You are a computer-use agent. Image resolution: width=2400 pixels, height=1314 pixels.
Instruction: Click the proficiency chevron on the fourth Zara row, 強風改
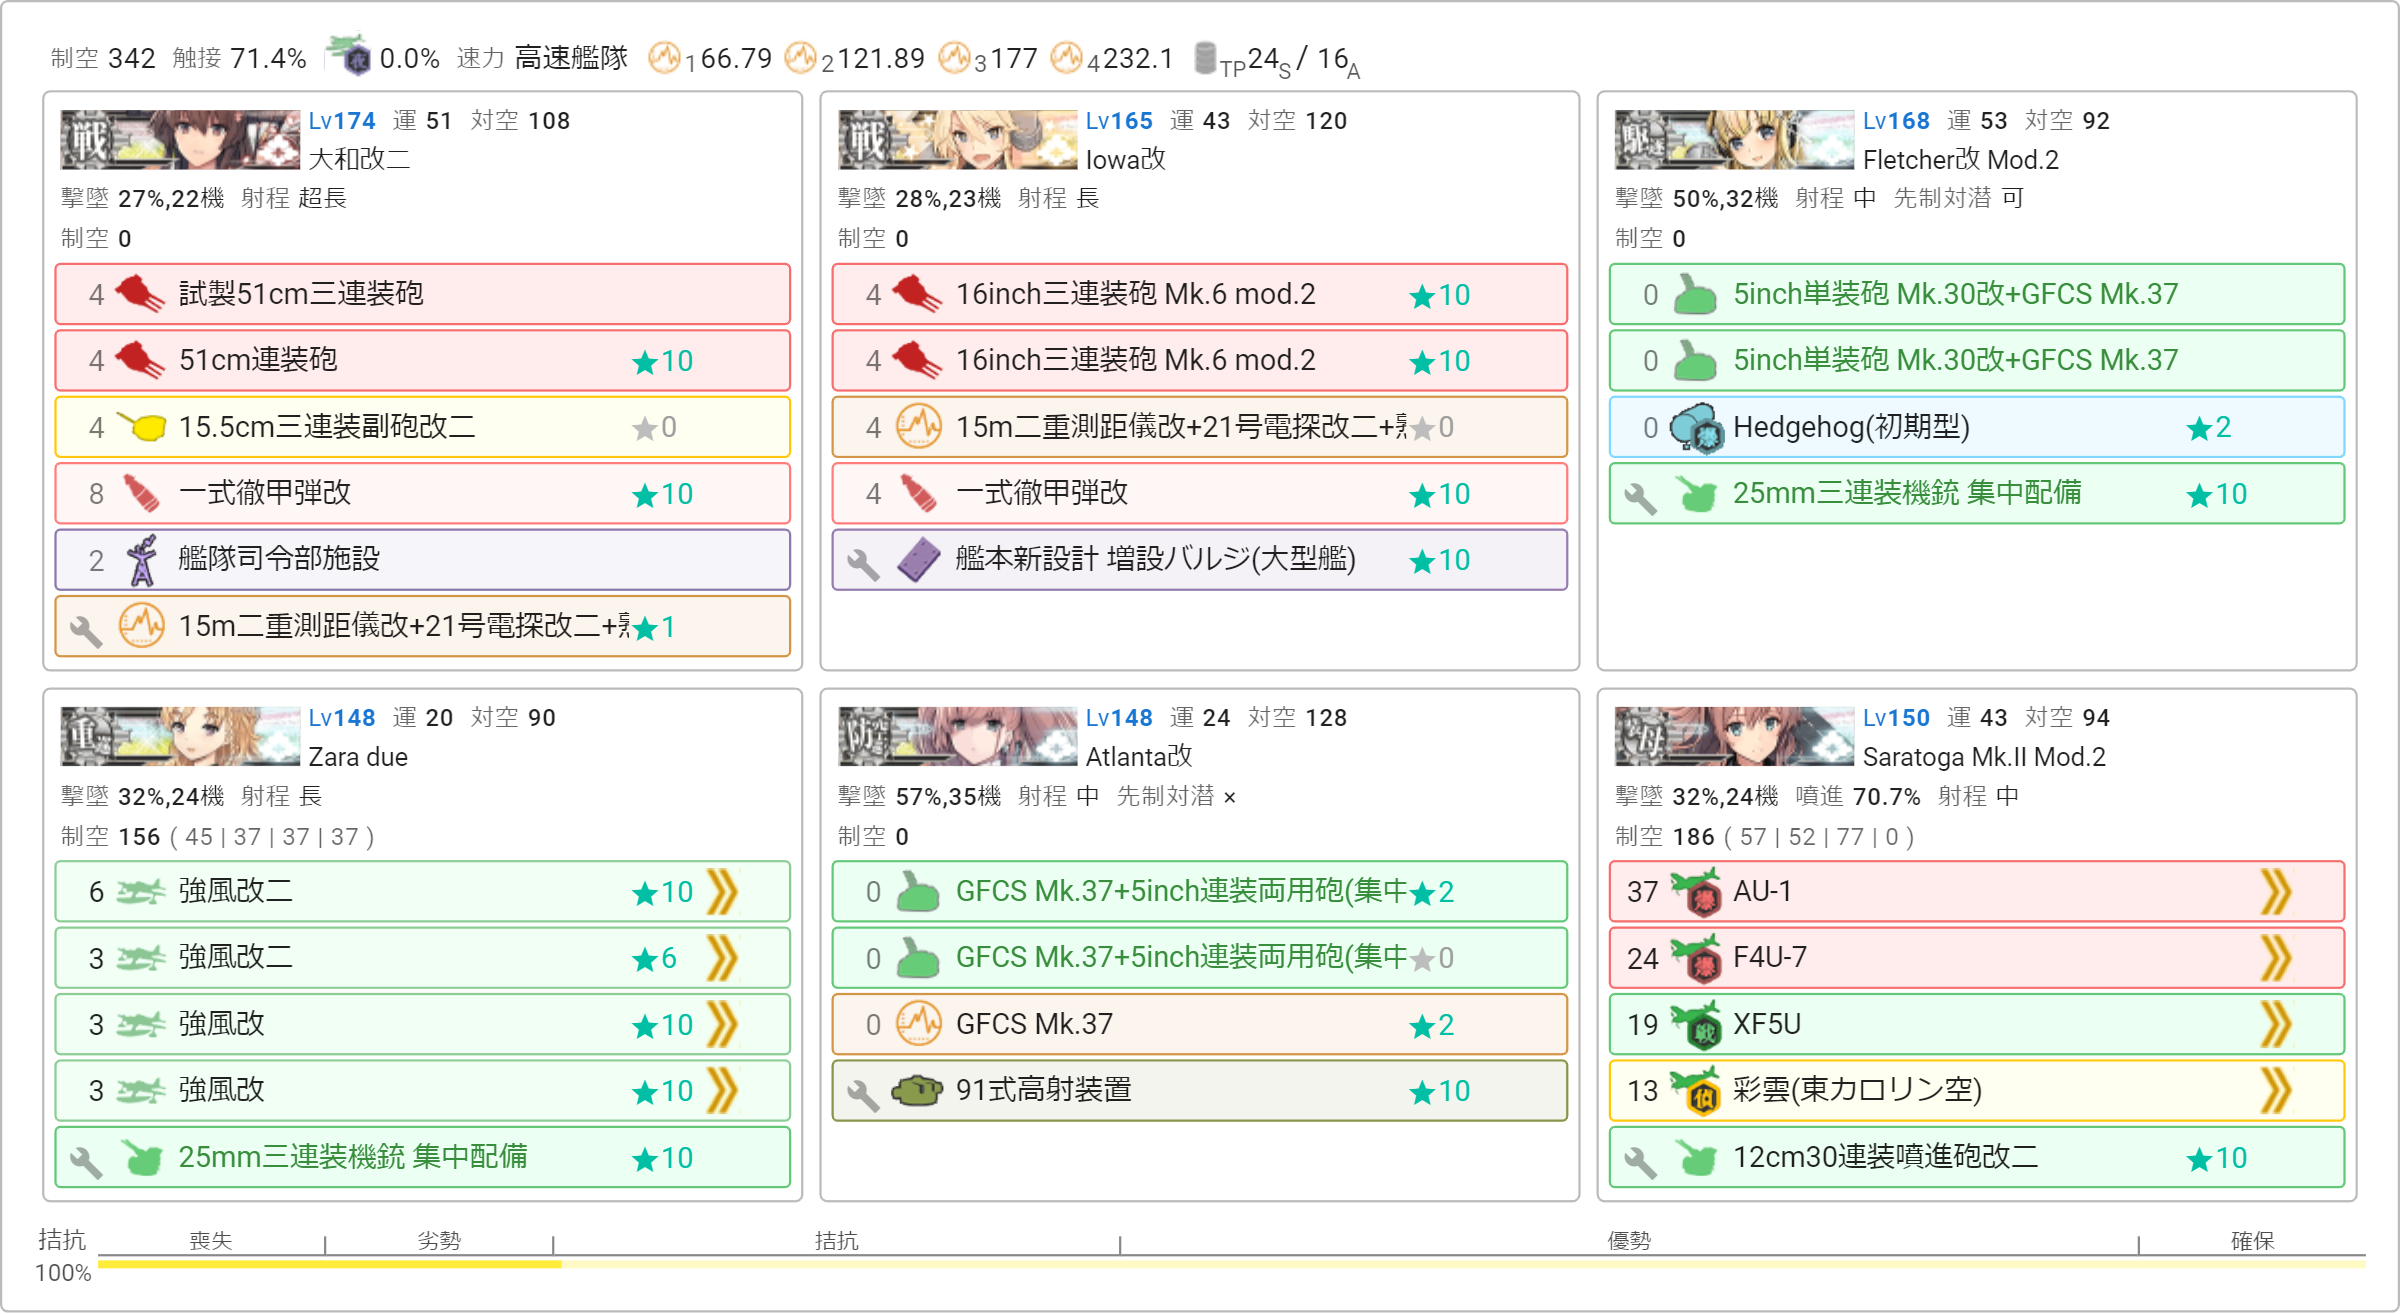pyautogui.click(x=722, y=1090)
